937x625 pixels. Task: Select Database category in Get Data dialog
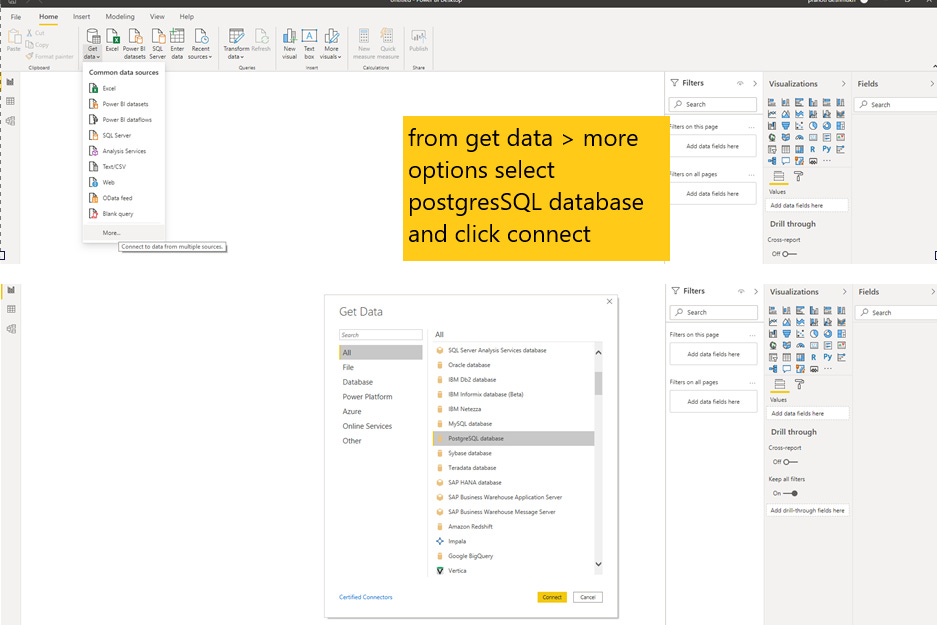click(x=381, y=382)
